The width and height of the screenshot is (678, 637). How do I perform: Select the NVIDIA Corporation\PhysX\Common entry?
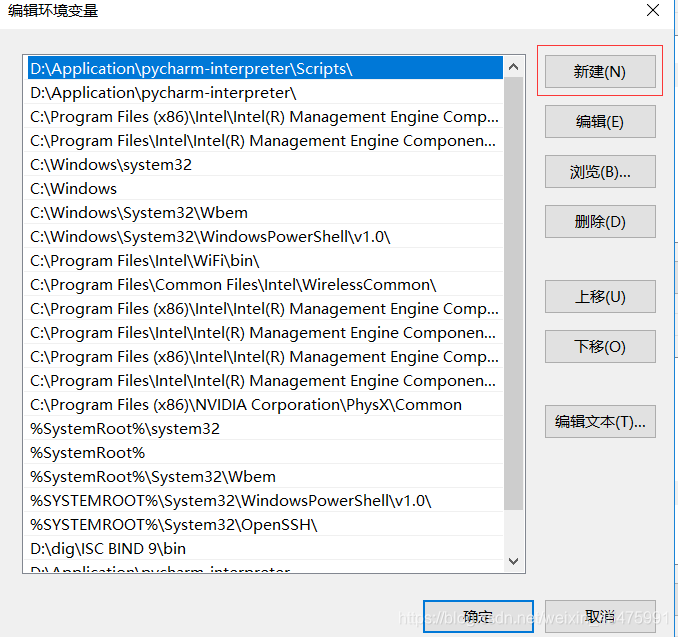point(265,404)
